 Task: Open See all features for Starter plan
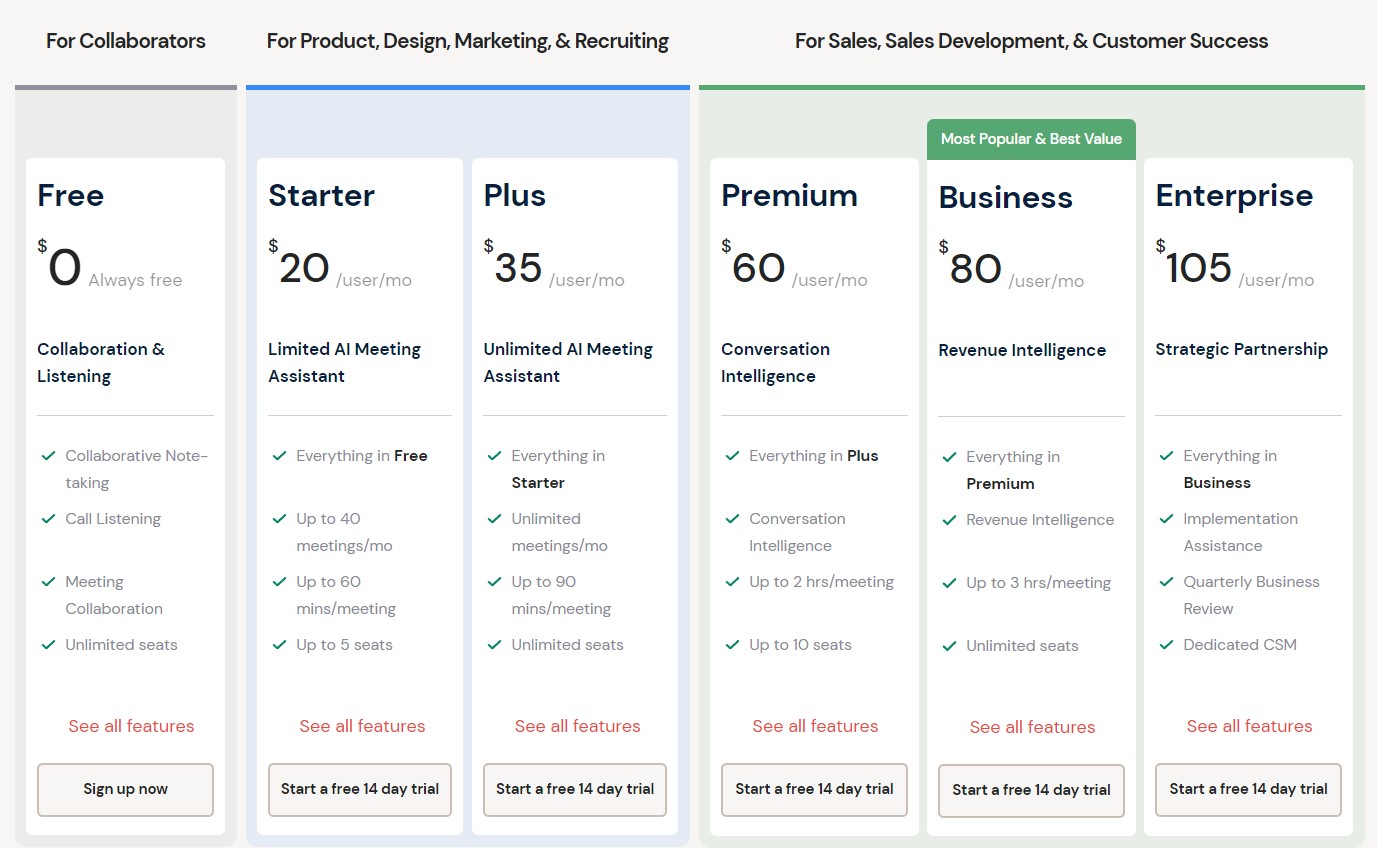coord(362,726)
